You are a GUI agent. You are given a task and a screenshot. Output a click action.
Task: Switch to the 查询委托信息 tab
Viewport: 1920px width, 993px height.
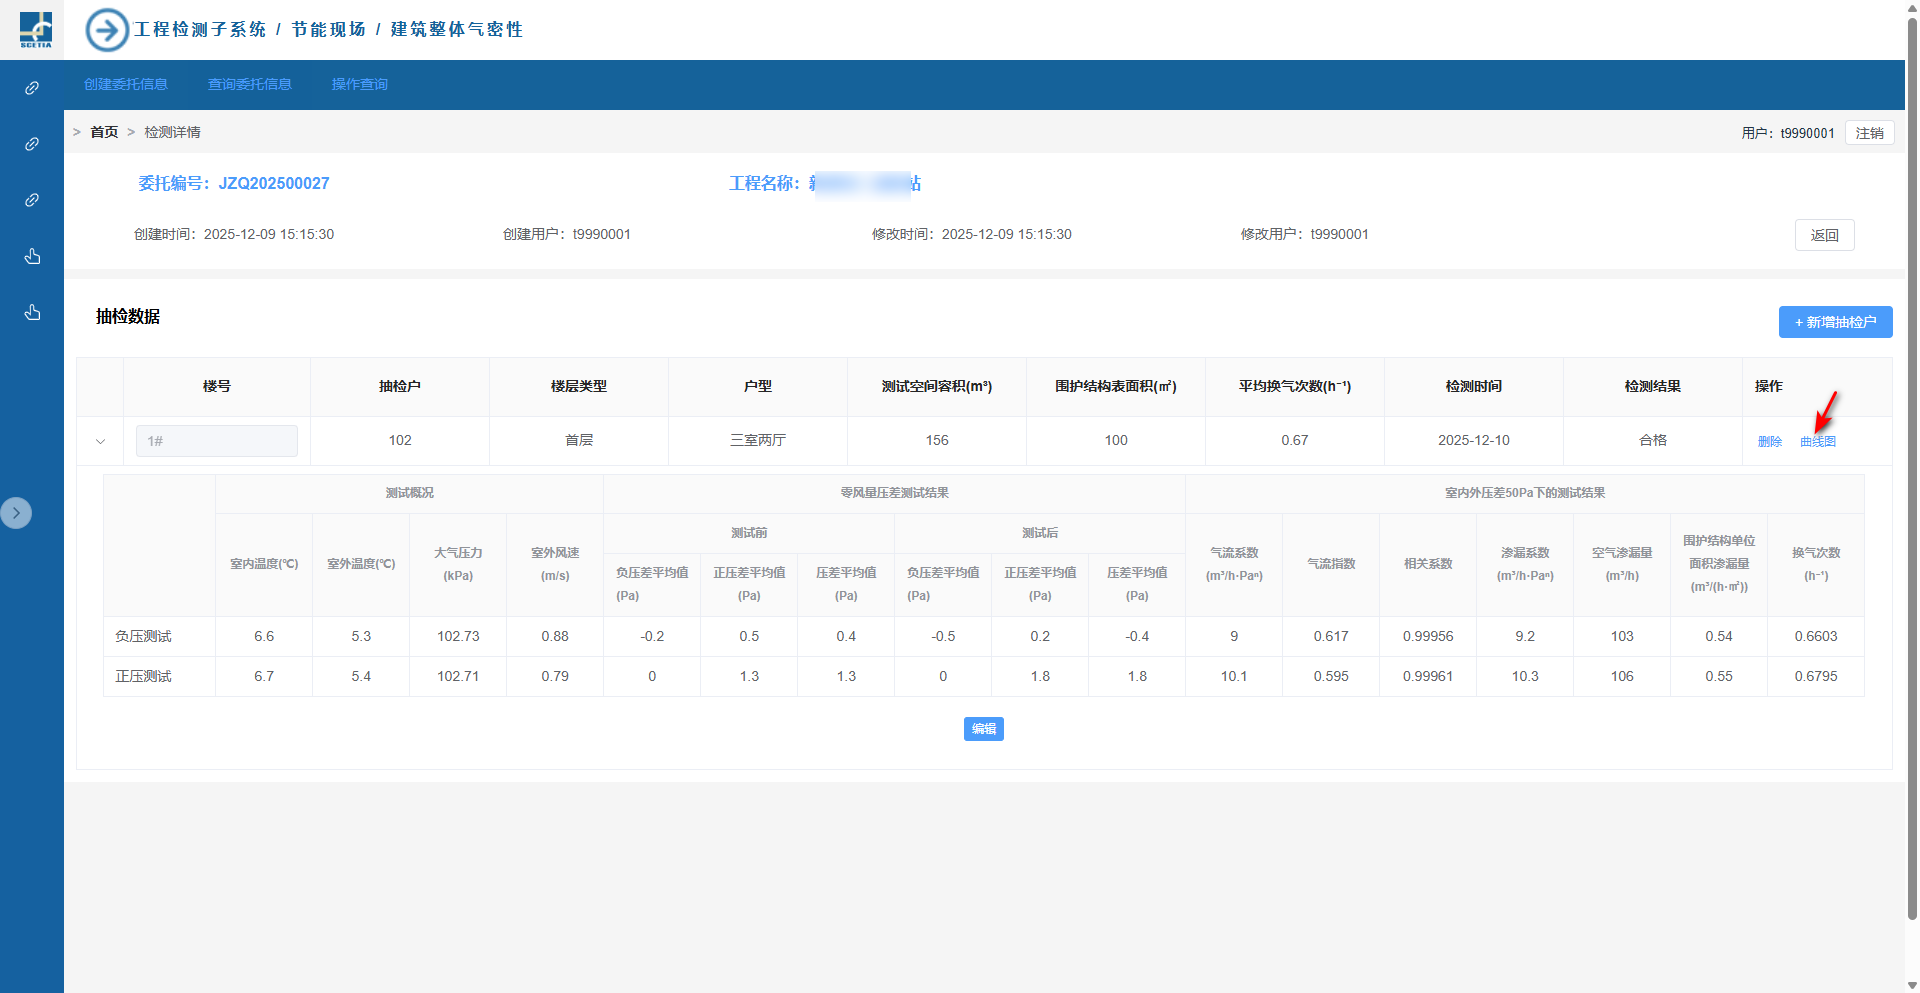[x=250, y=85]
